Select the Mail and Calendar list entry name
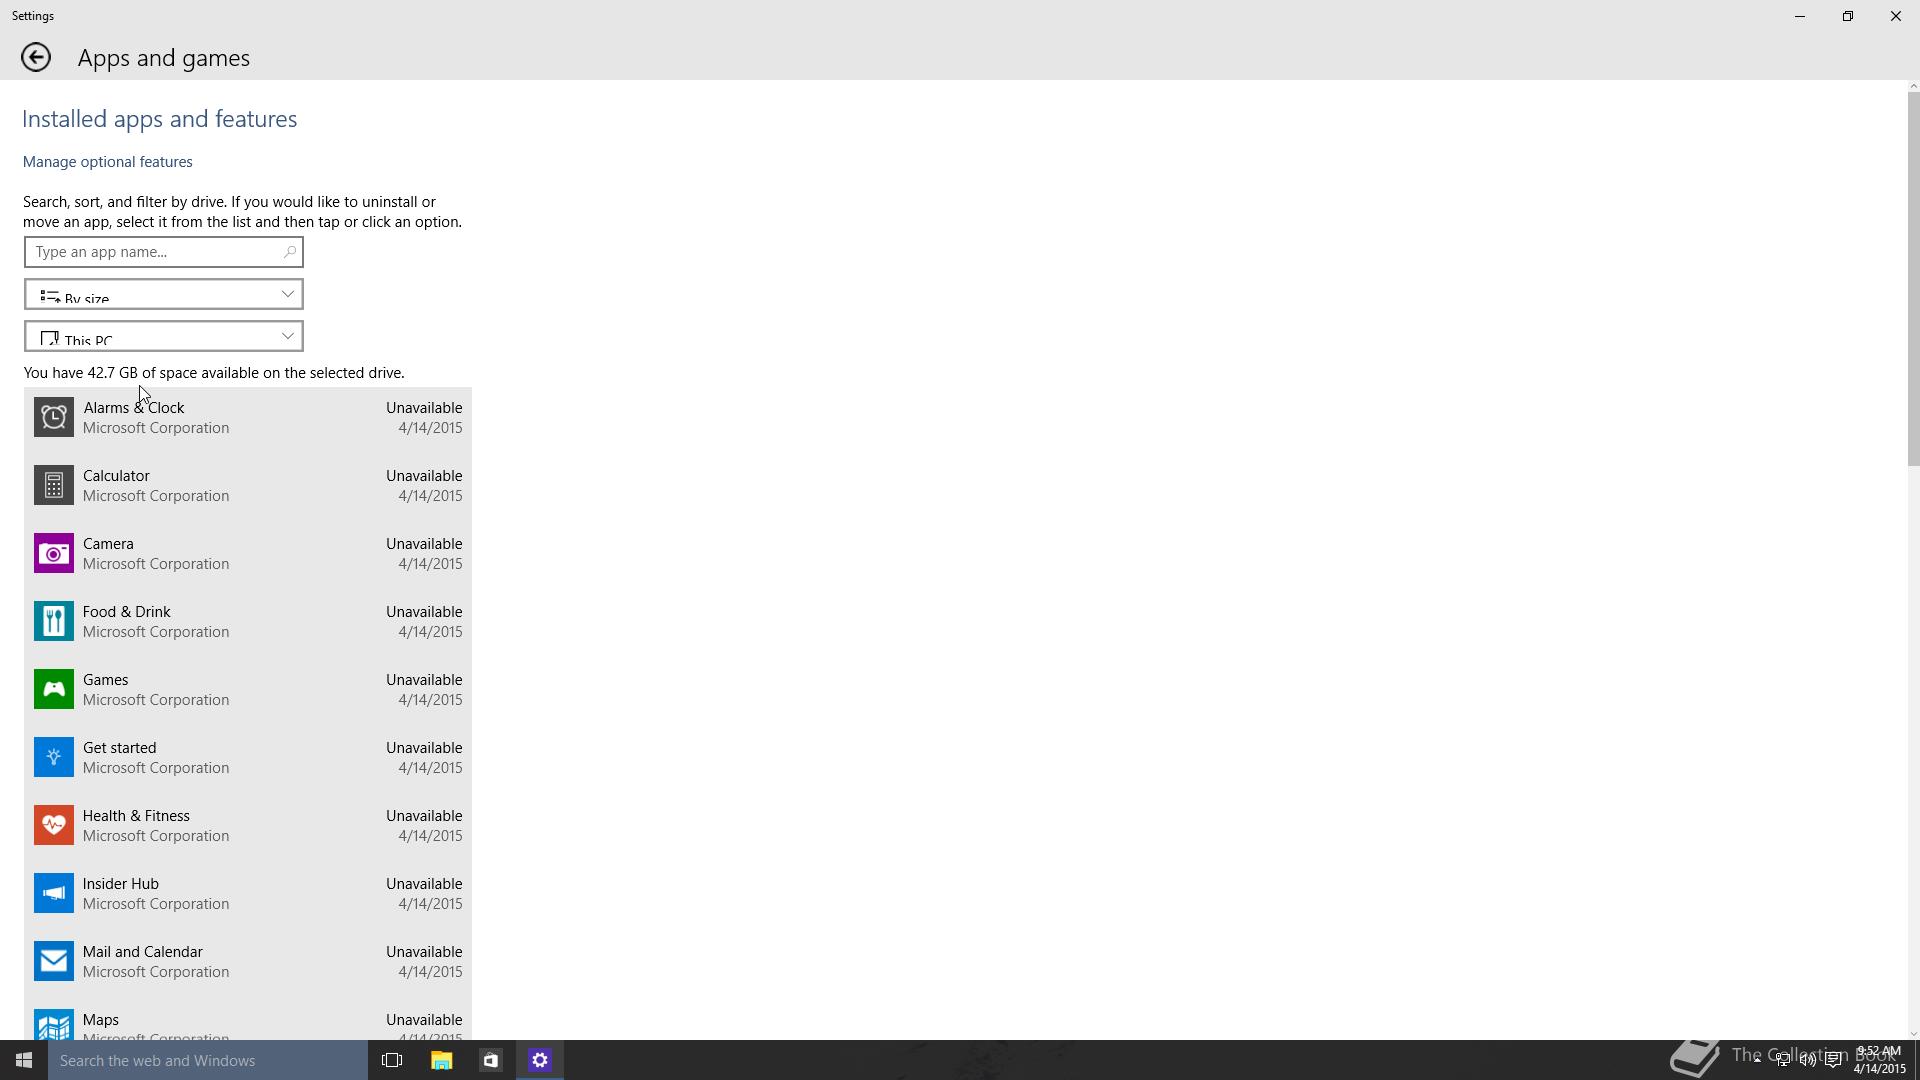Screen dimensions: 1920x1080 143,952
